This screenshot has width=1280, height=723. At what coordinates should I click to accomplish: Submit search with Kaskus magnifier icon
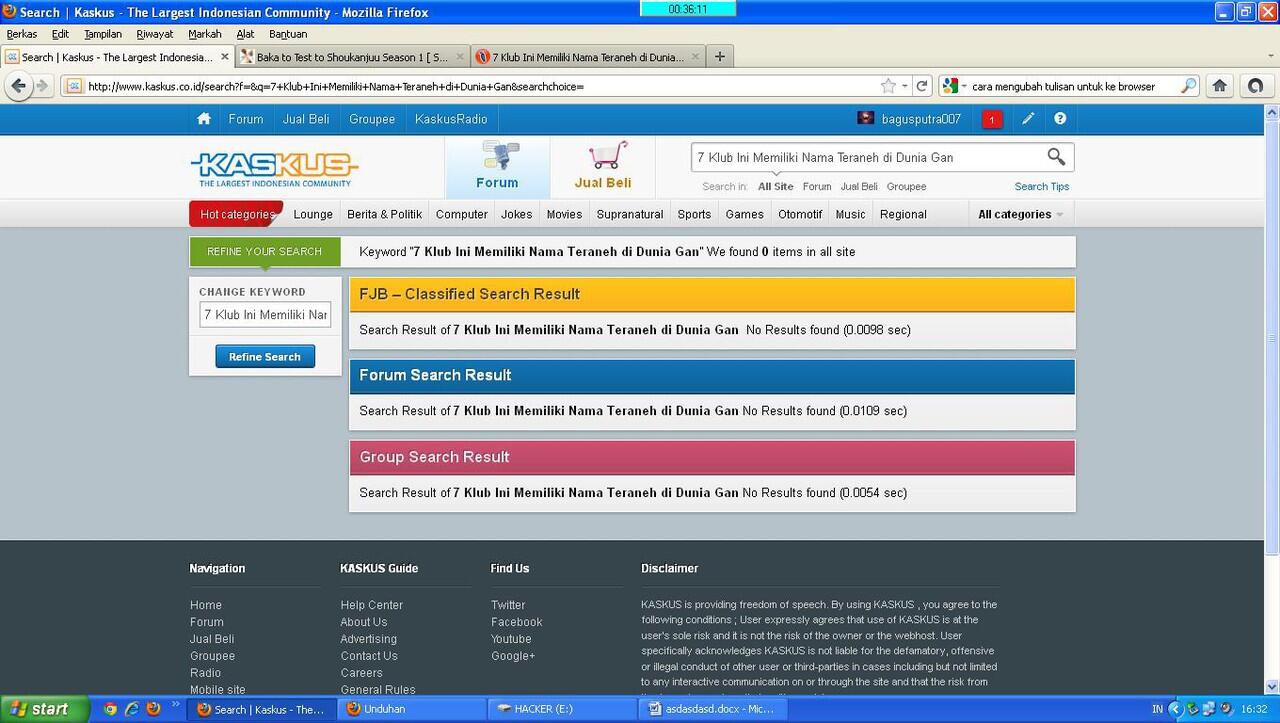coord(1056,157)
